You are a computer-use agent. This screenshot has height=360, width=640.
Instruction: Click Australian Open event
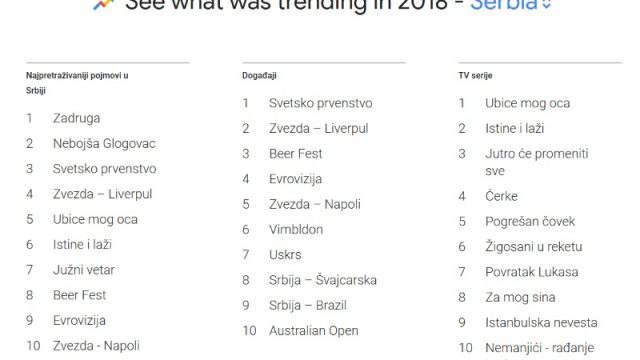click(313, 331)
